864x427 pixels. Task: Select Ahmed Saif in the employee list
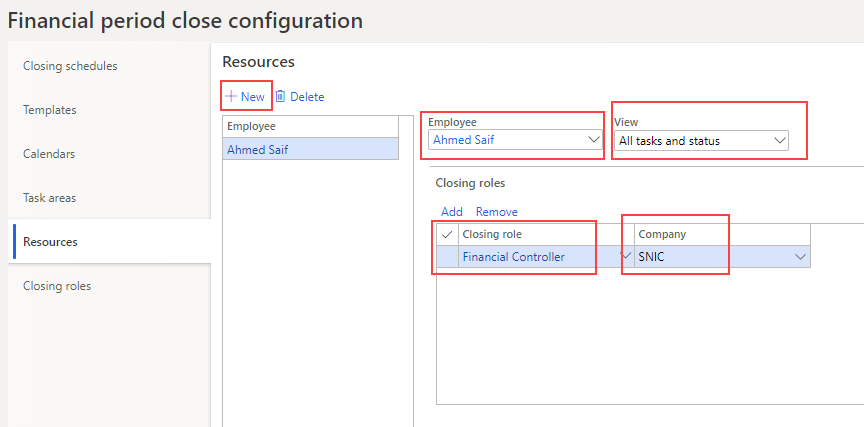256,149
